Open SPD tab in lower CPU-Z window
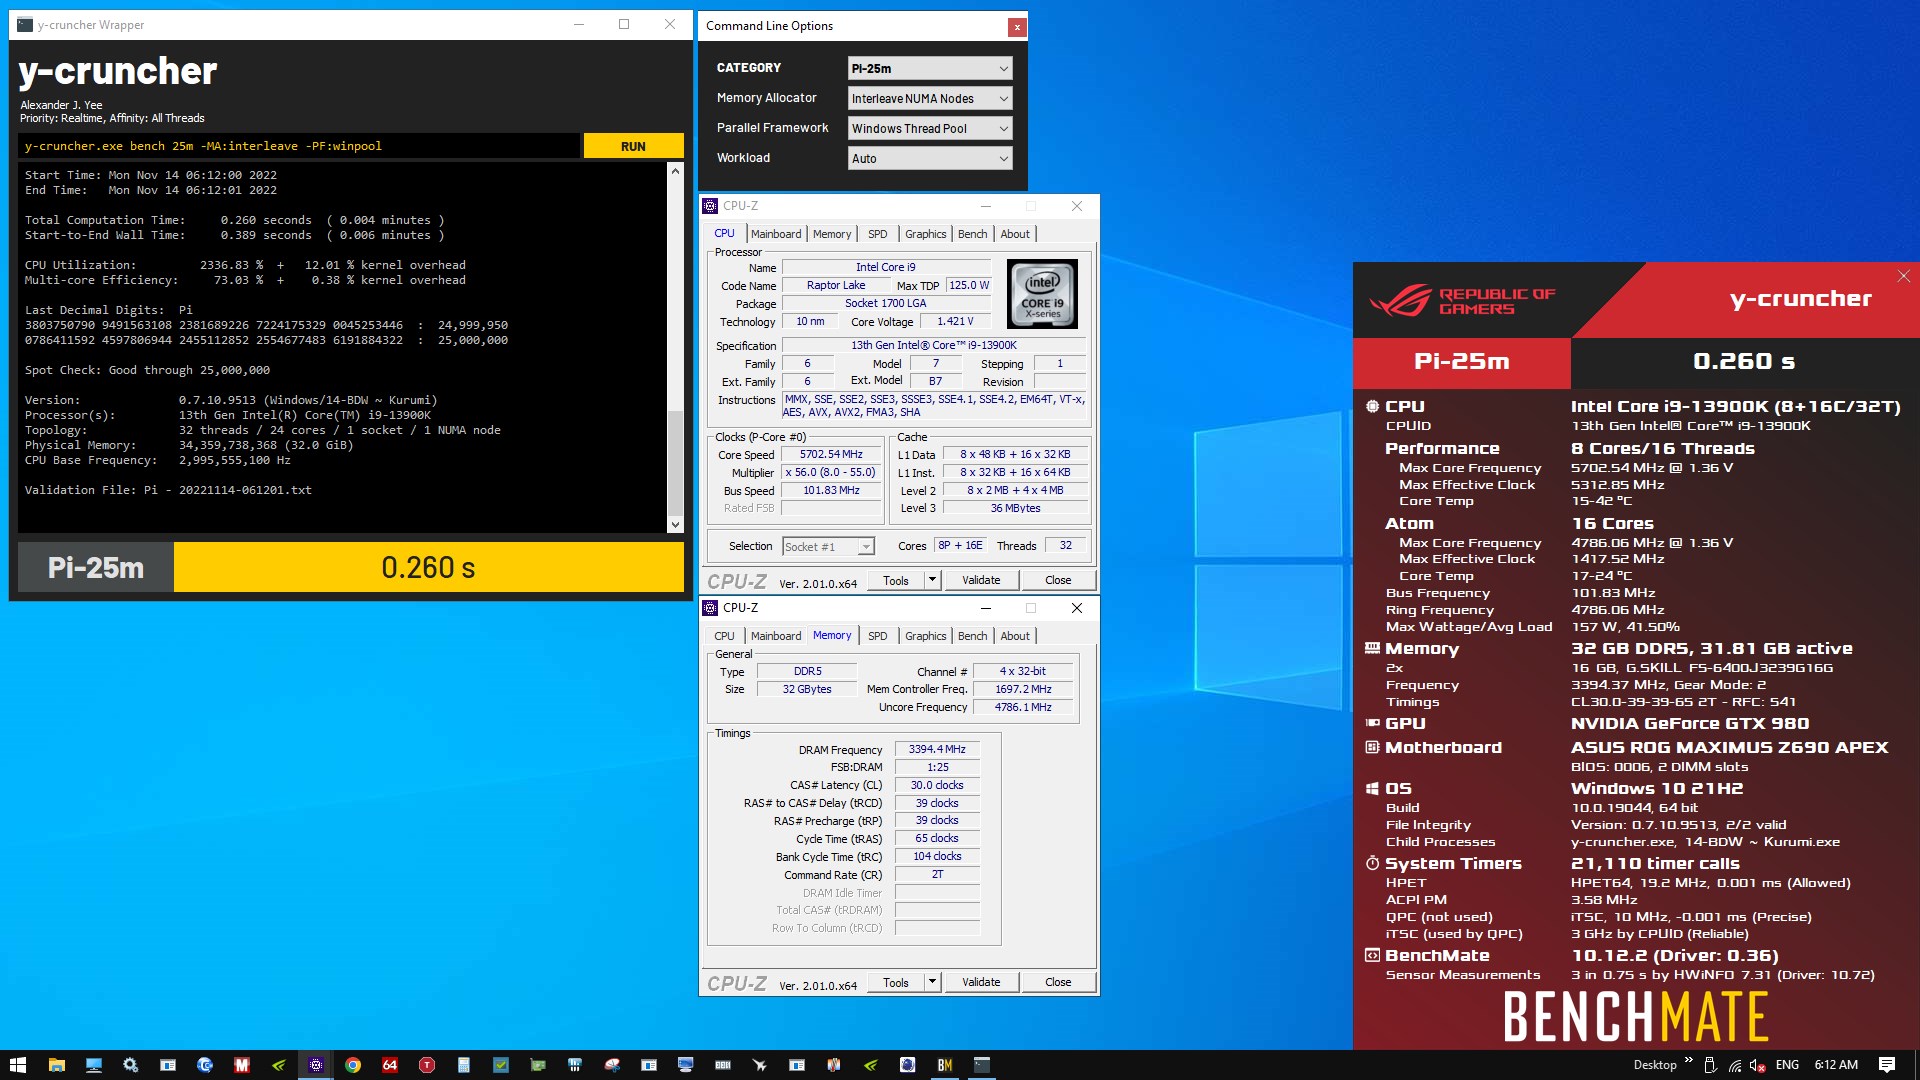 click(877, 636)
